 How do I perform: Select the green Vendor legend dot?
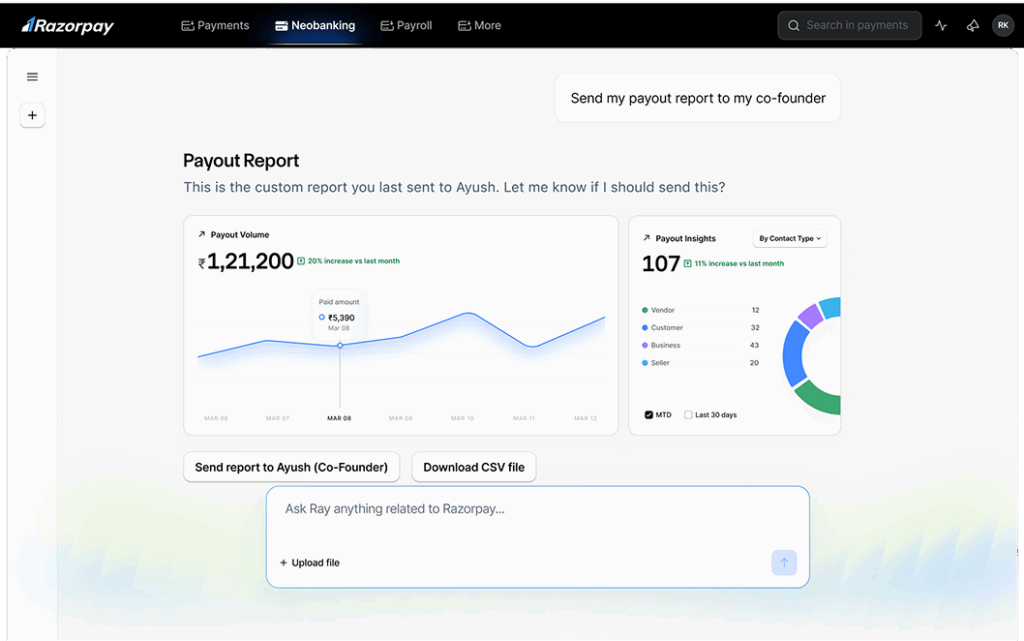[645, 311]
